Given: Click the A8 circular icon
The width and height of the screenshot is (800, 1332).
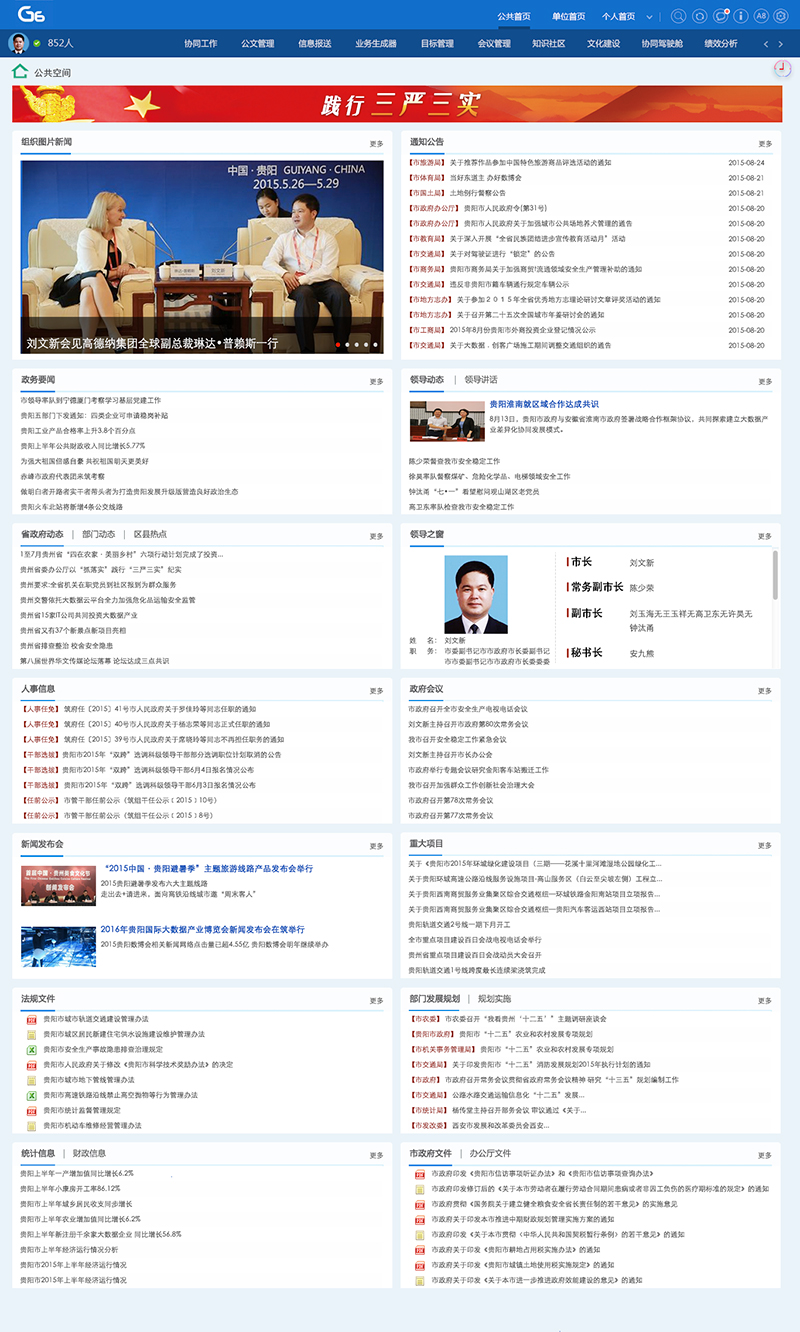Looking at the screenshot, I should coord(762,16).
